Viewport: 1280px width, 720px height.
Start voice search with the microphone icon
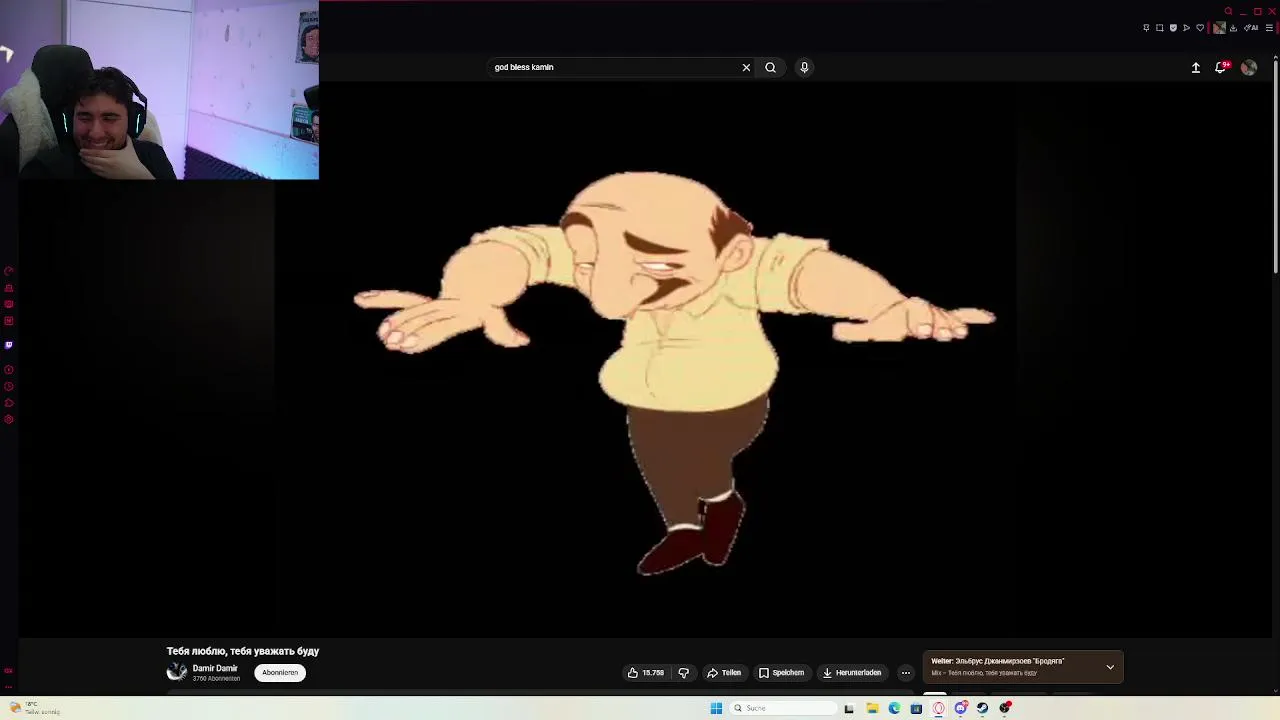tap(804, 67)
